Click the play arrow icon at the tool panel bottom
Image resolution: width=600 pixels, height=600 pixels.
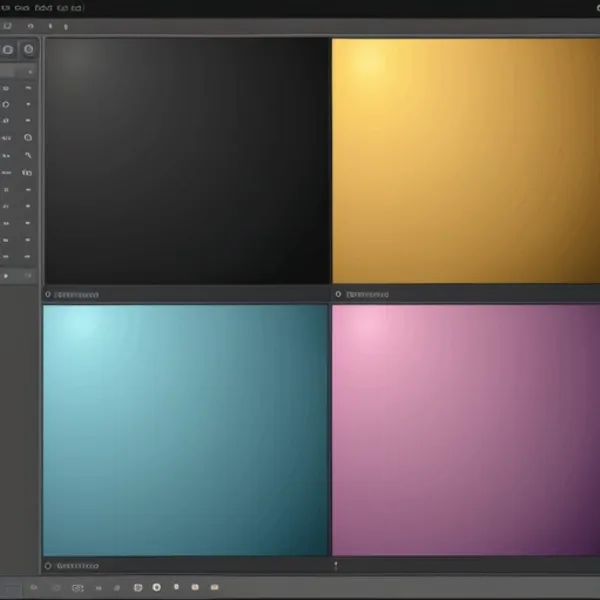7,275
